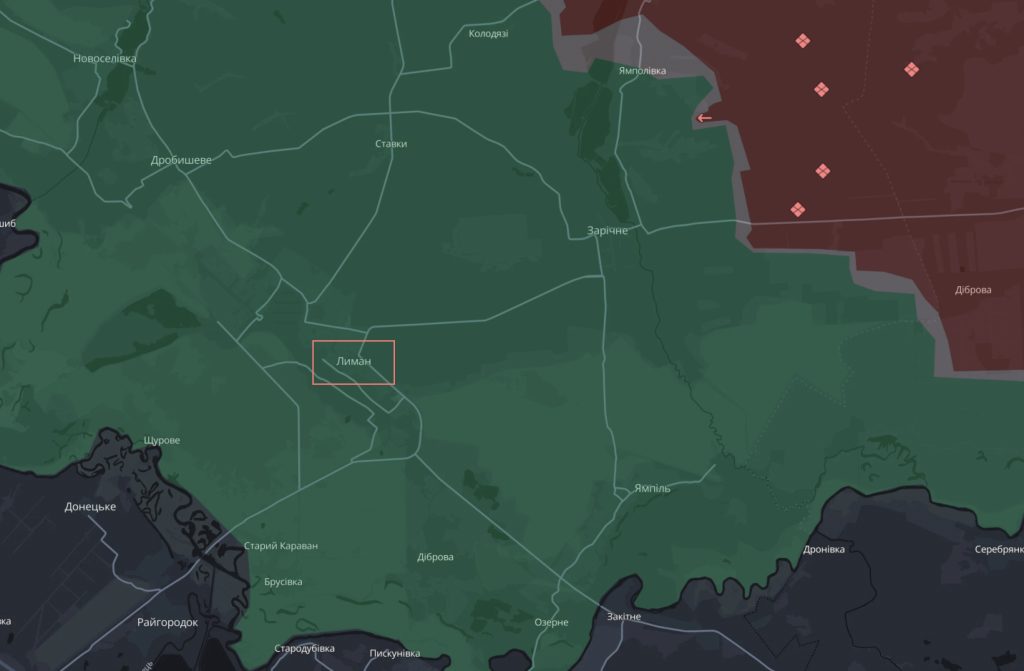Select the Райгородок town label
Viewport: 1024px width, 671px height.
(167, 622)
